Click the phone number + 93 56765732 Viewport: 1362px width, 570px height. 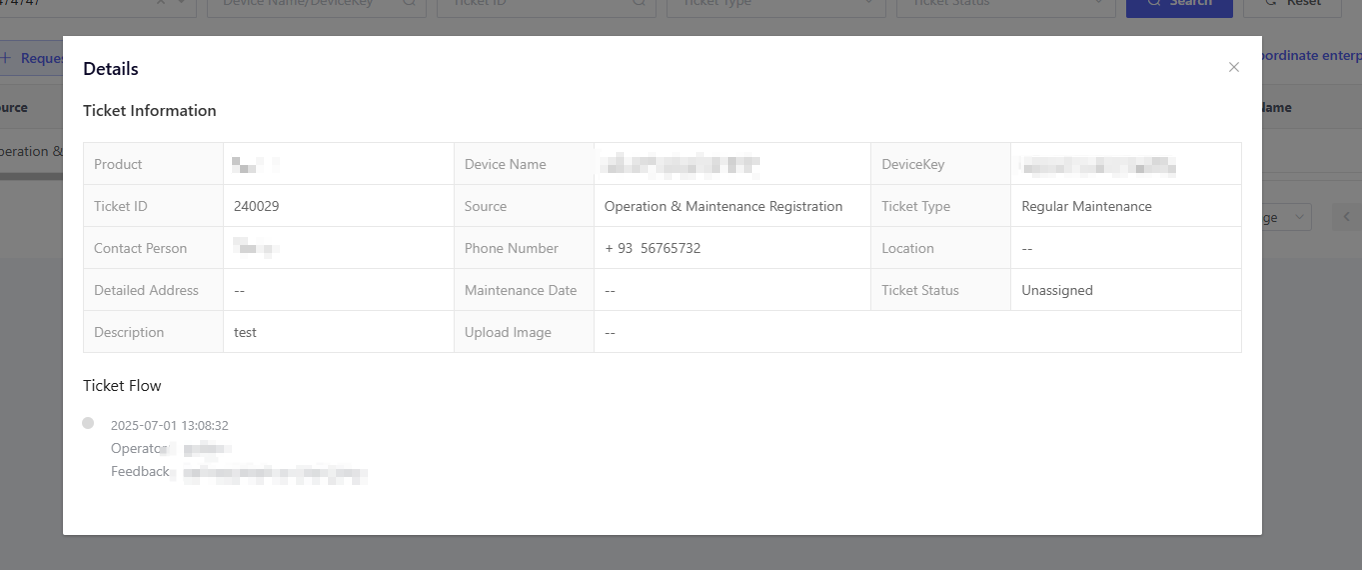click(x=652, y=248)
